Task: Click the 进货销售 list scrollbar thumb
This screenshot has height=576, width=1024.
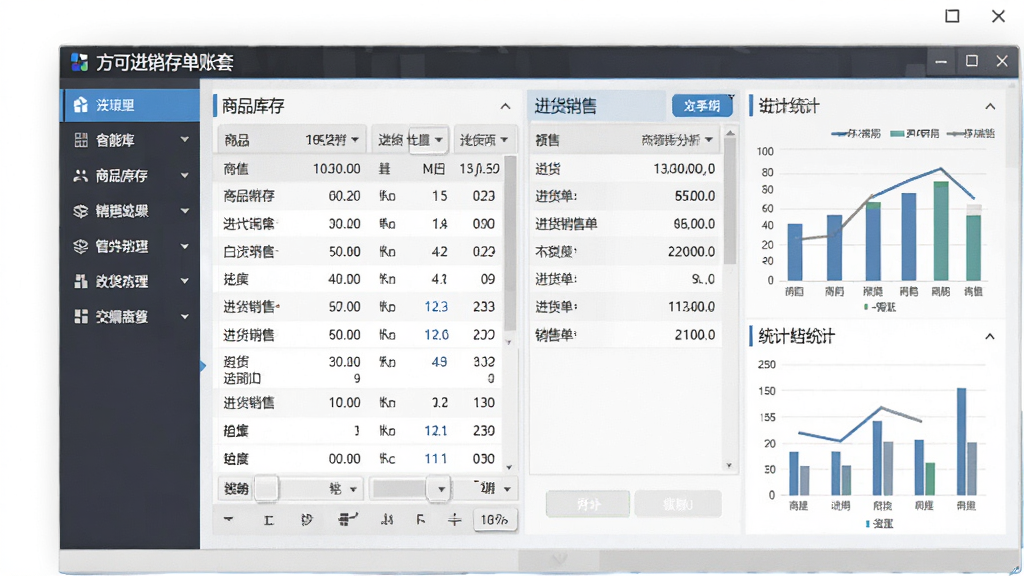Action: point(730,199)
